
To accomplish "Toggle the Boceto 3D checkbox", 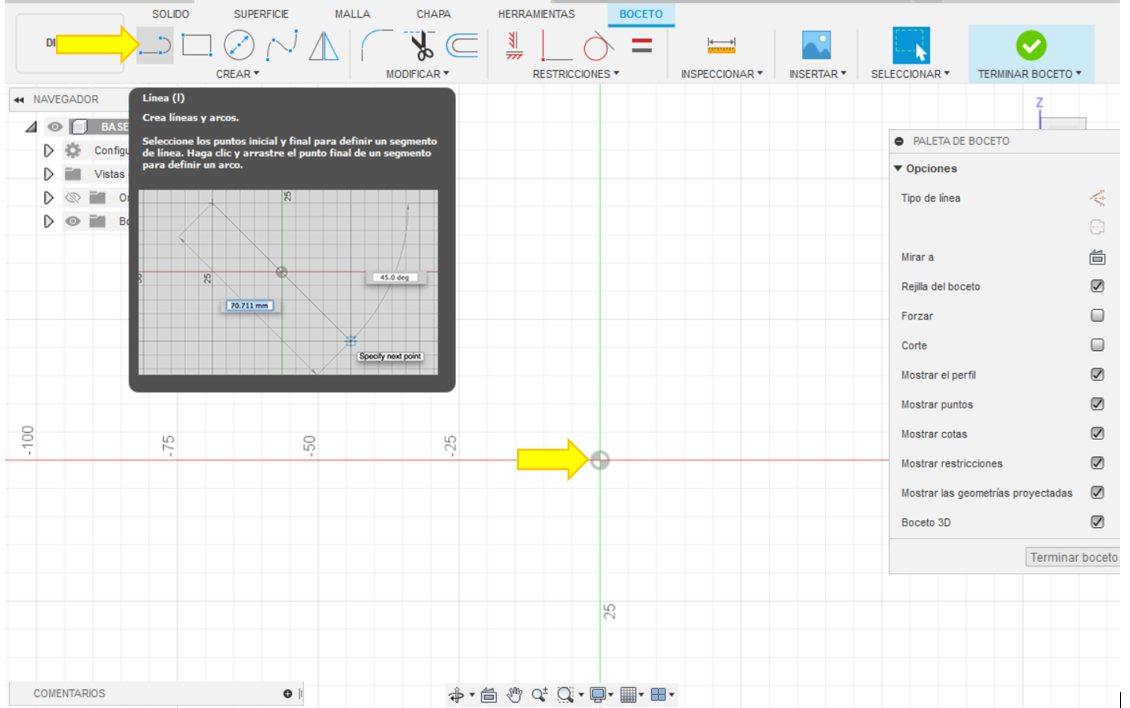I will pos(1097,522).
